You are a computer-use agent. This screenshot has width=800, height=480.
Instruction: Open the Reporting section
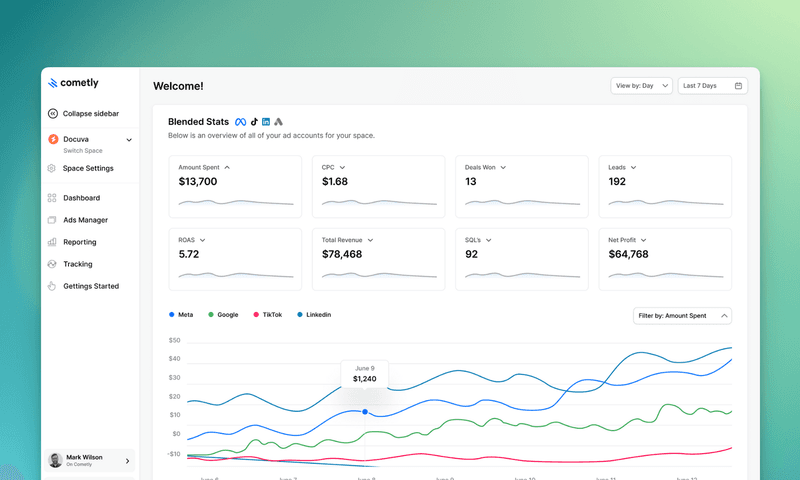[x=80, y=242]
